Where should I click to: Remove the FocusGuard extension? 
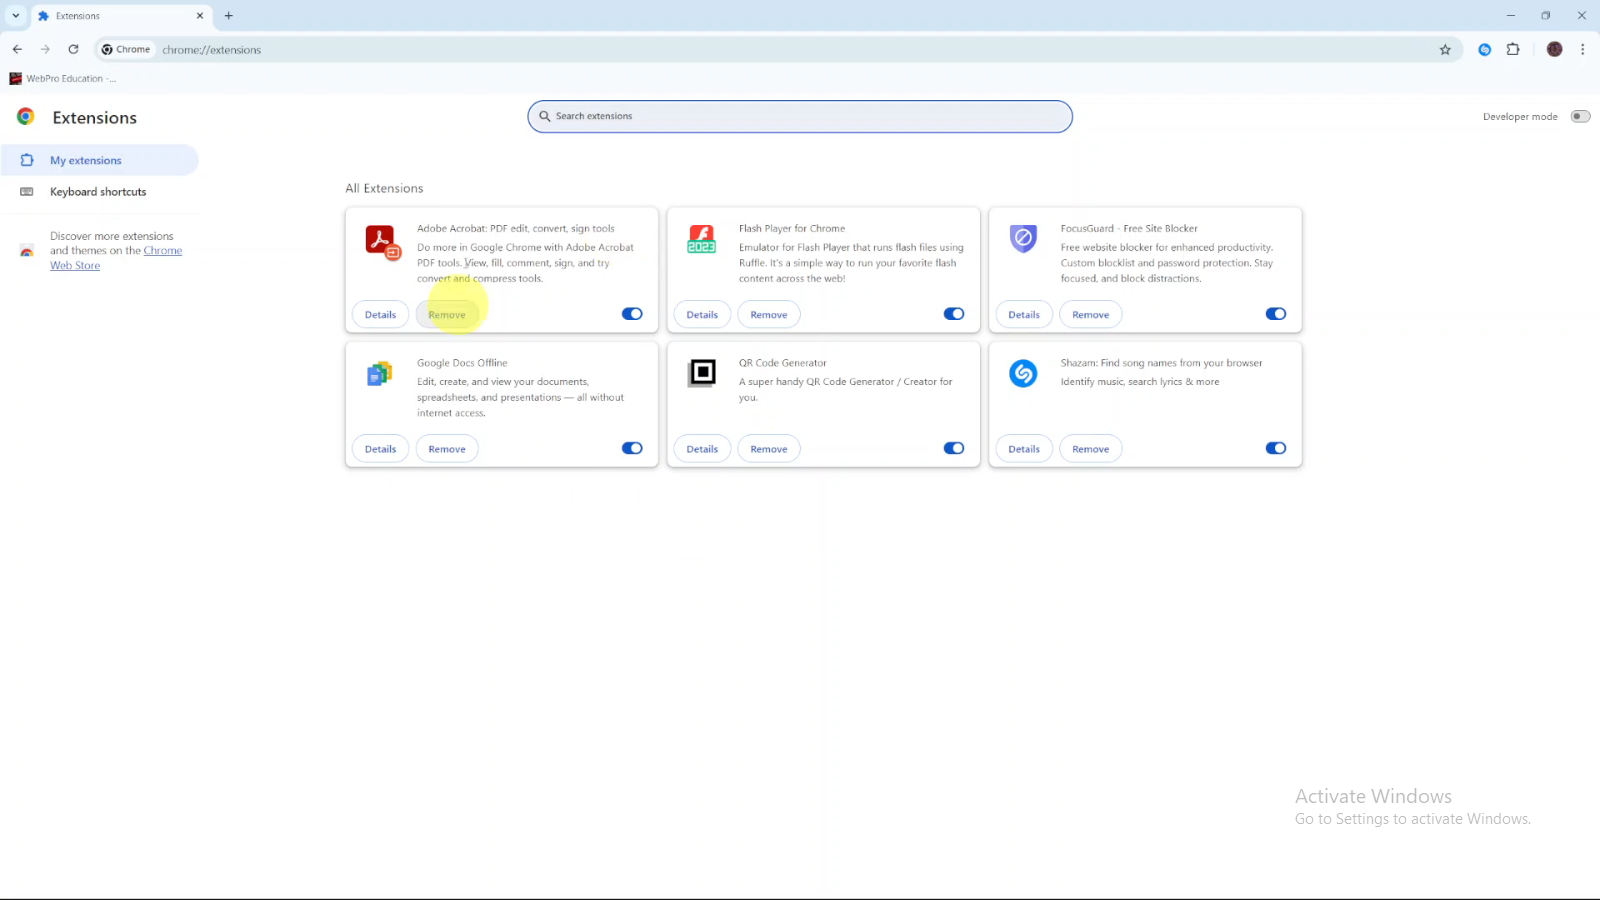pos(1091,314)
